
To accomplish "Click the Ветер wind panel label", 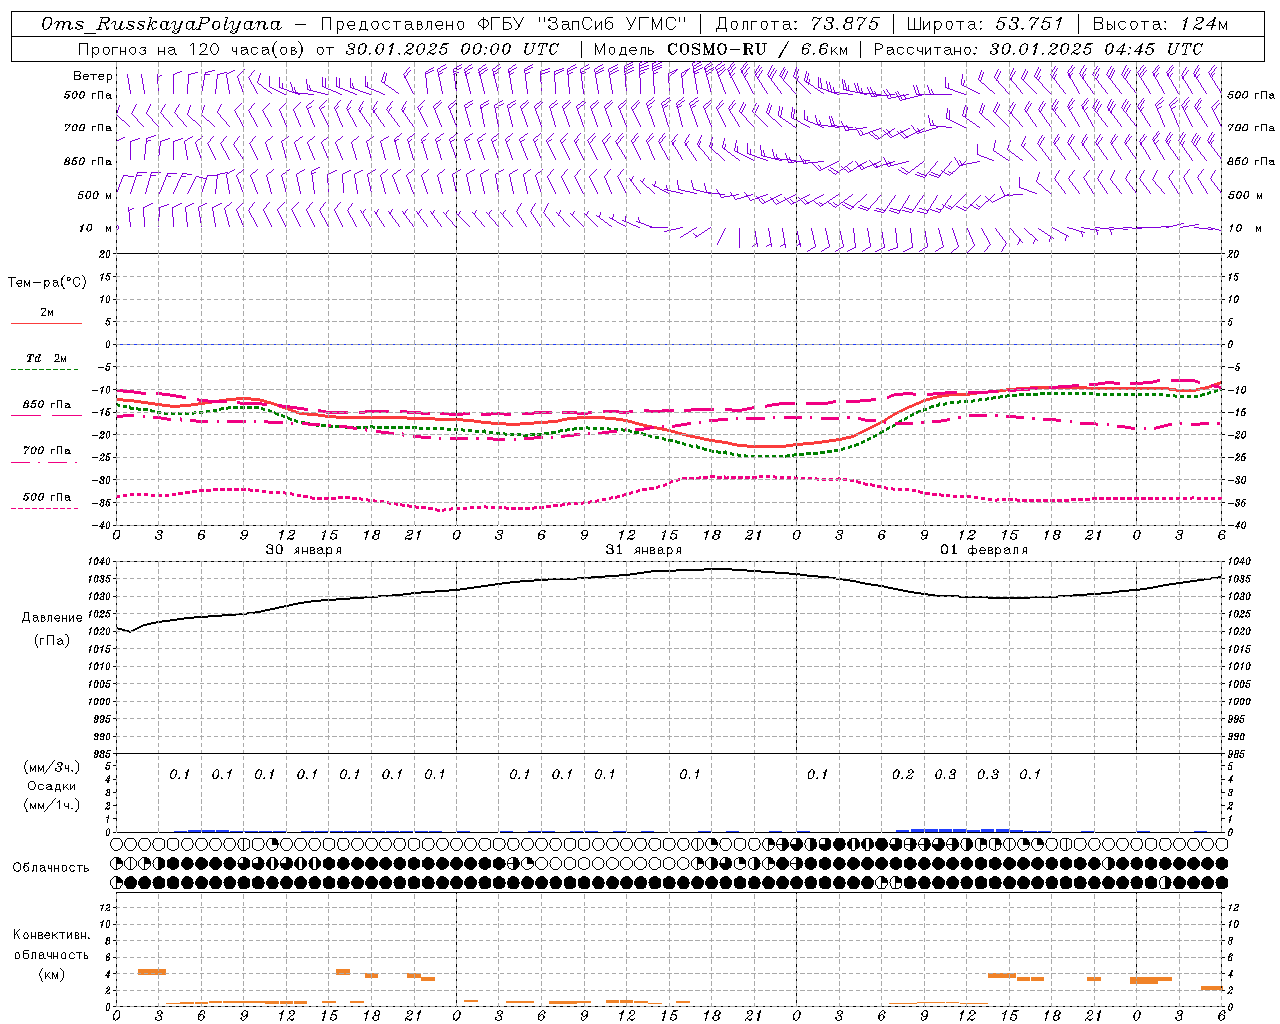I will click(x=93, y=76).
